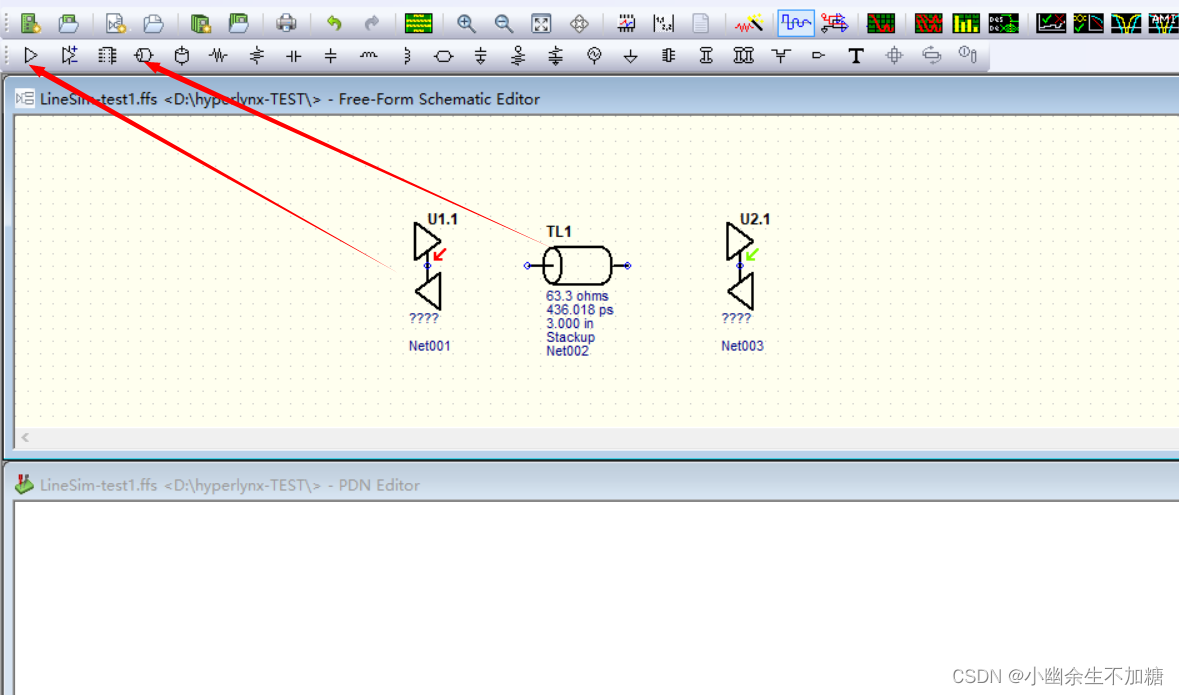
Task: Select the add inductor tool
Action: pyautogui.click(x=368, y=55)
